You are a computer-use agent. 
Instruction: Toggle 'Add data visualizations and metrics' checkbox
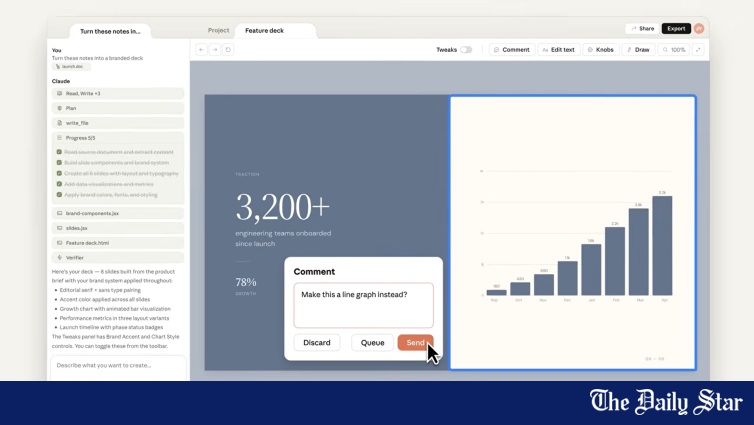tap(59, 184)
